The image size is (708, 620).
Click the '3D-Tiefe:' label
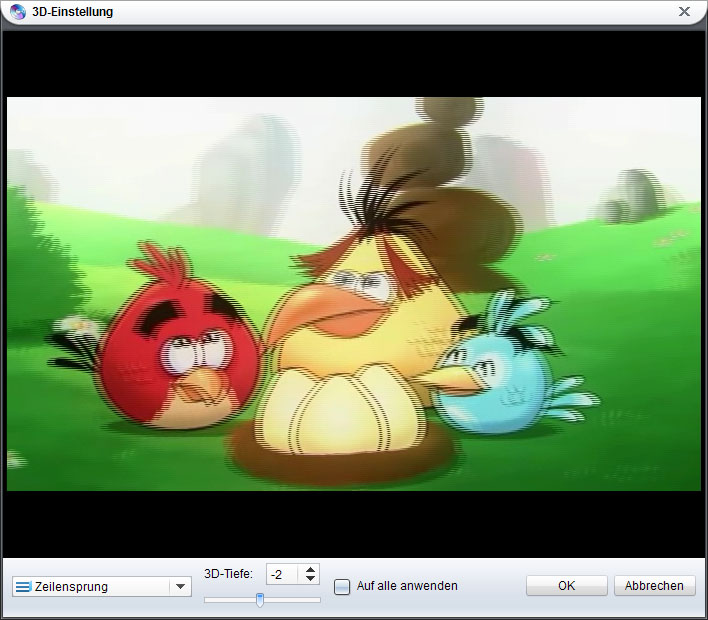click(x=228, y=573)
